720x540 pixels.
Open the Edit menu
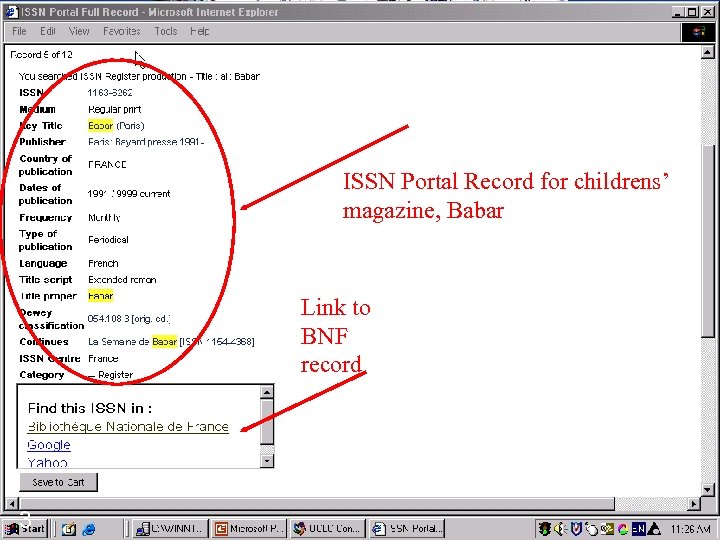pos(48,31)
